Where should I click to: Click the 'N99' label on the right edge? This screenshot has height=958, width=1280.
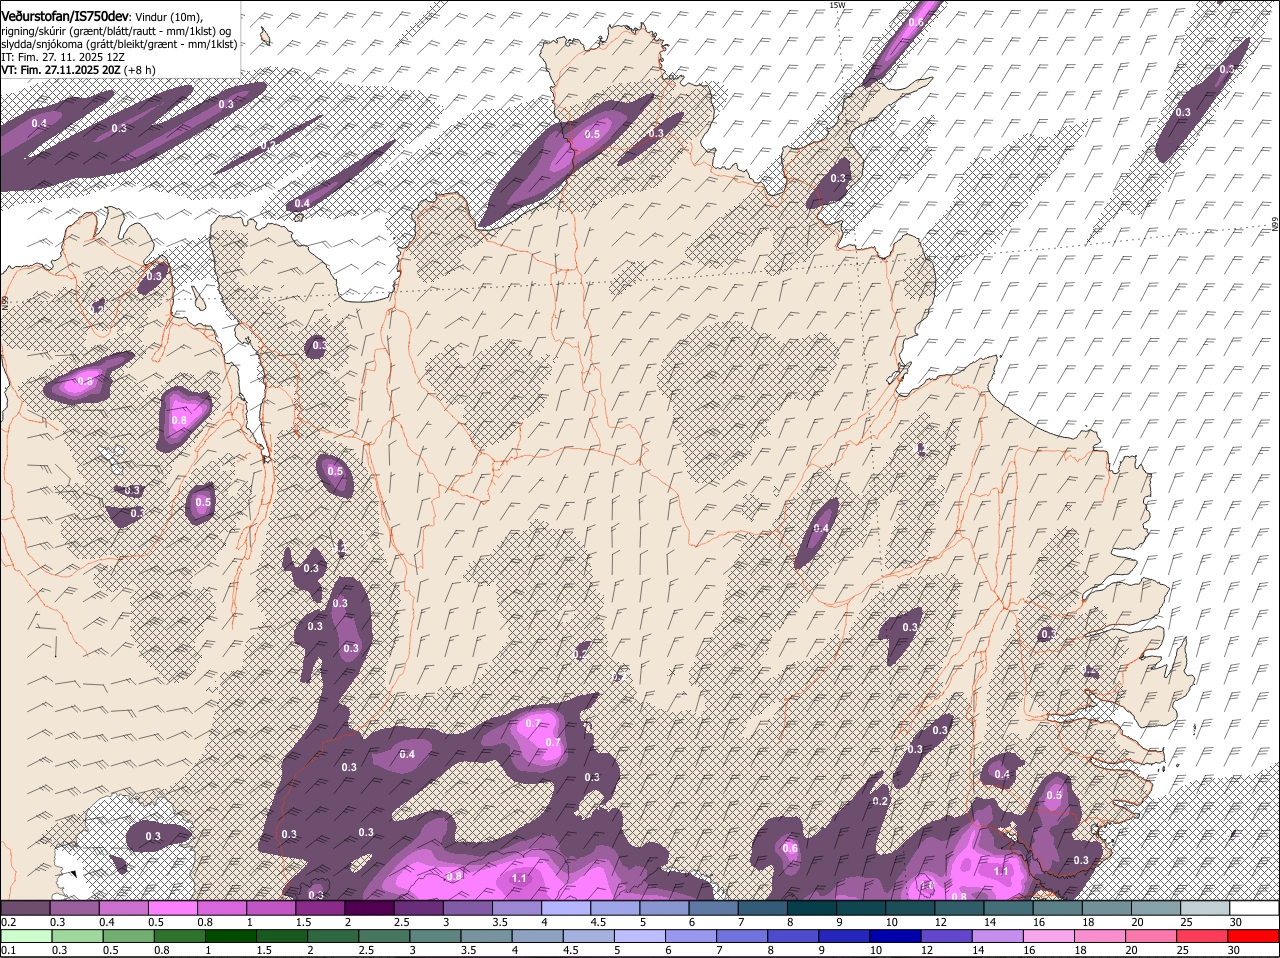1275,226
